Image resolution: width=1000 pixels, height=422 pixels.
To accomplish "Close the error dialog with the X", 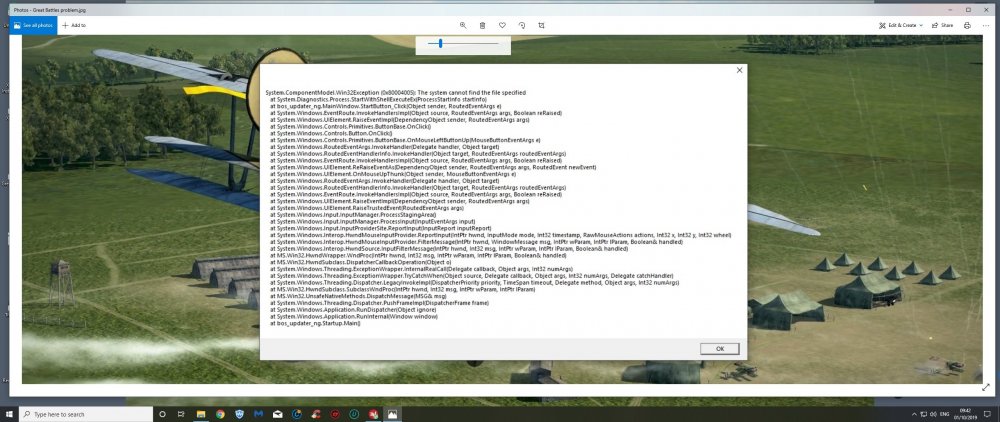I will coord(739,70).
